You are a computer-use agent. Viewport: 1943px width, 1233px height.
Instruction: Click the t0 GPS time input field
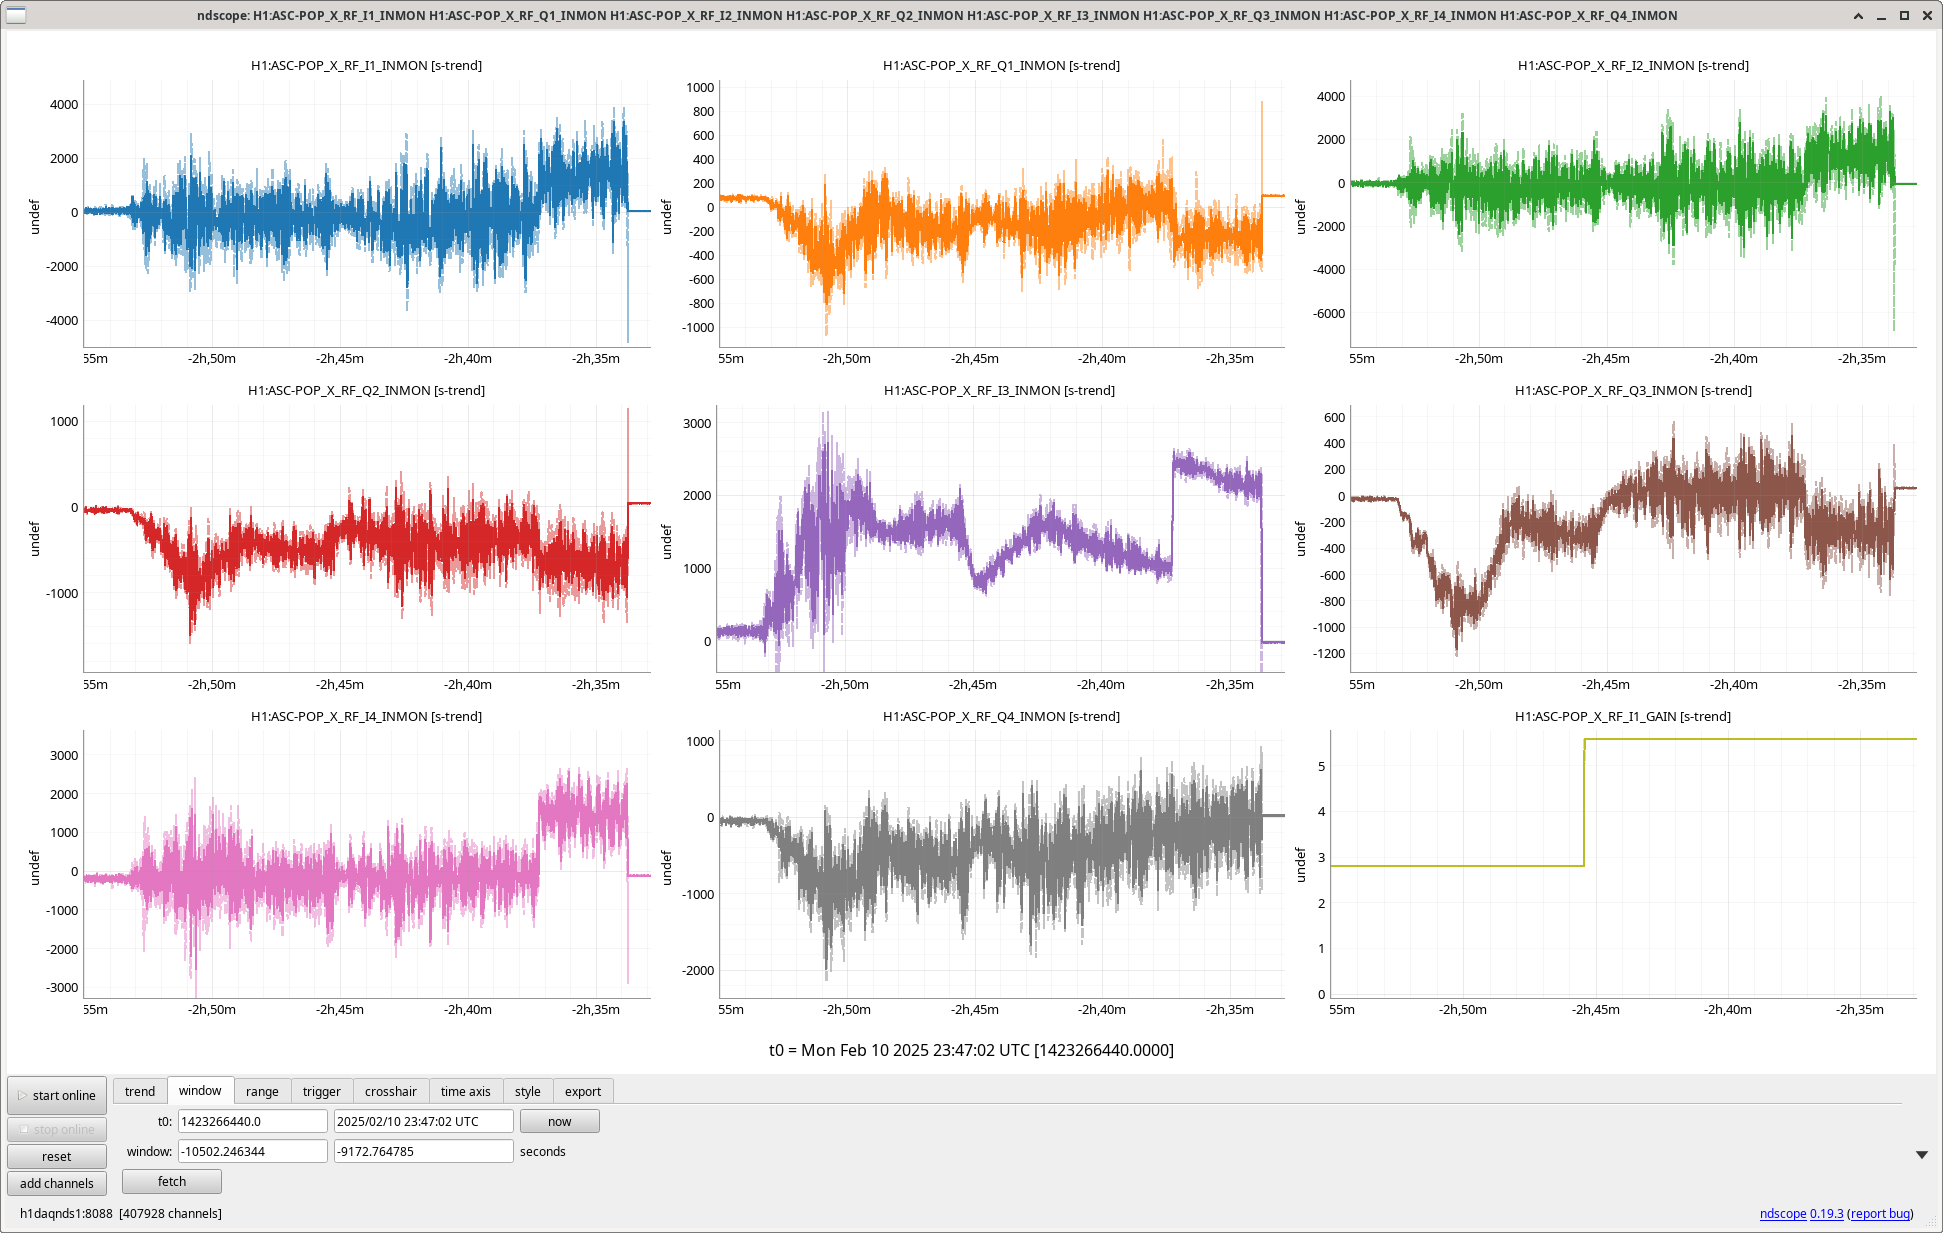pyautogui.click(x=253, y=1121)
